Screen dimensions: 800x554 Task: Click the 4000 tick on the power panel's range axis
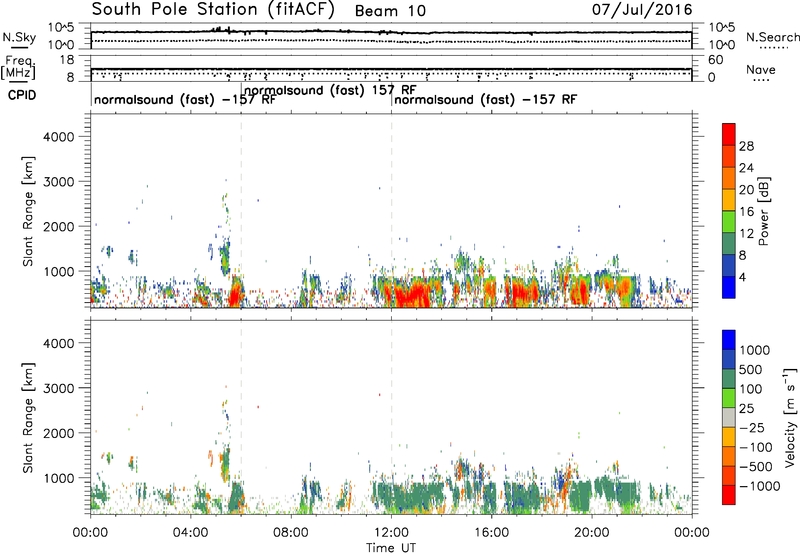pos(58,137)
